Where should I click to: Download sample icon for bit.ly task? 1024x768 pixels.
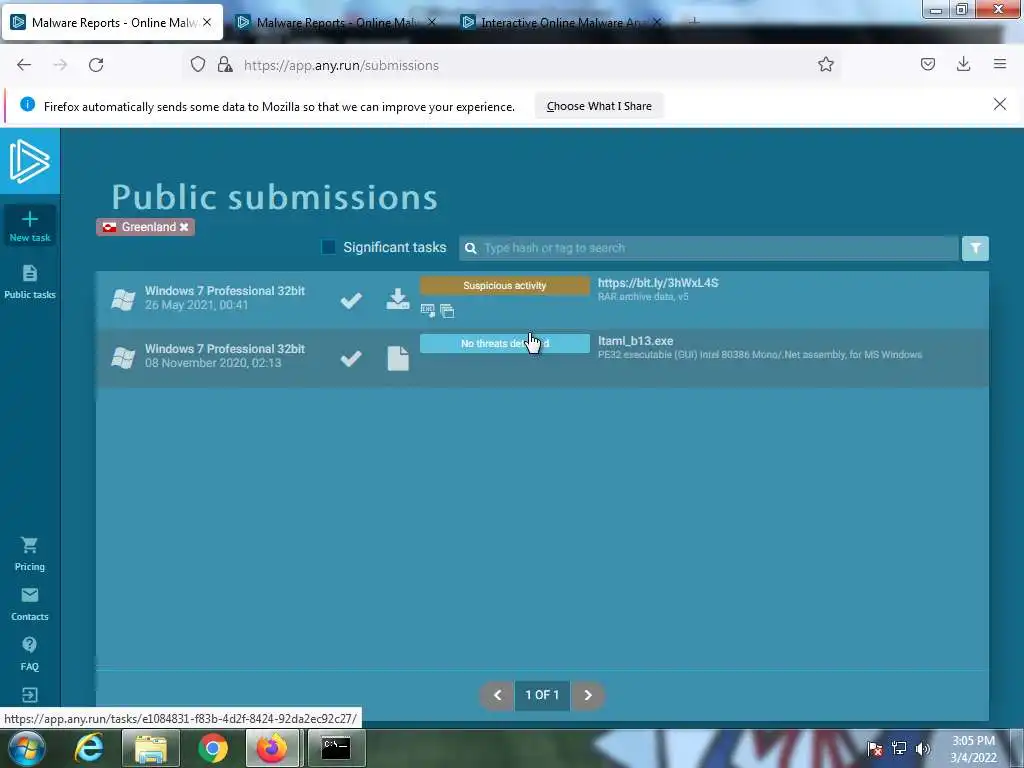pyautogui.click(x=397, y=299)
